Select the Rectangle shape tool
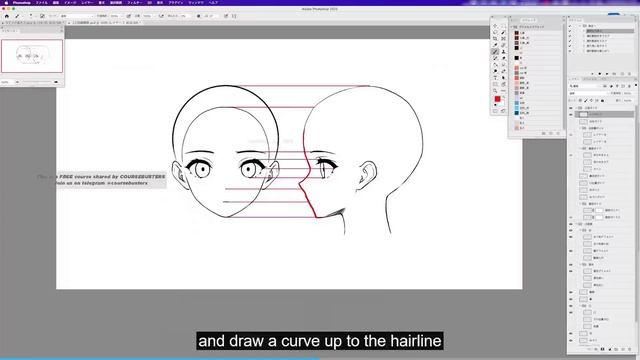The width and height of the screenshot is (640, 360). point(495,83)
